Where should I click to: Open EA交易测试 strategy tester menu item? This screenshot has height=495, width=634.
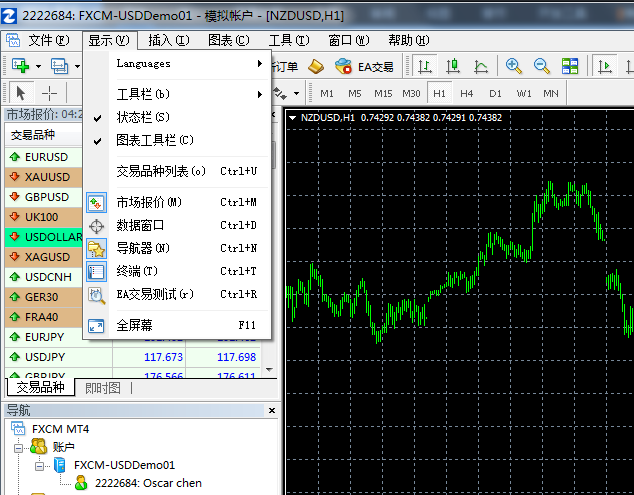pyautogui.click(x=178, y=294)
